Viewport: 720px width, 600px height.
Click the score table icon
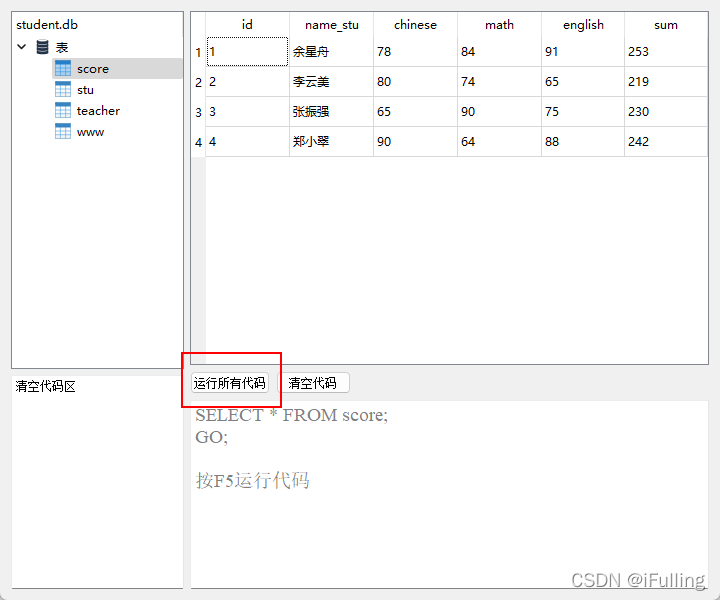tap(63, 68)
